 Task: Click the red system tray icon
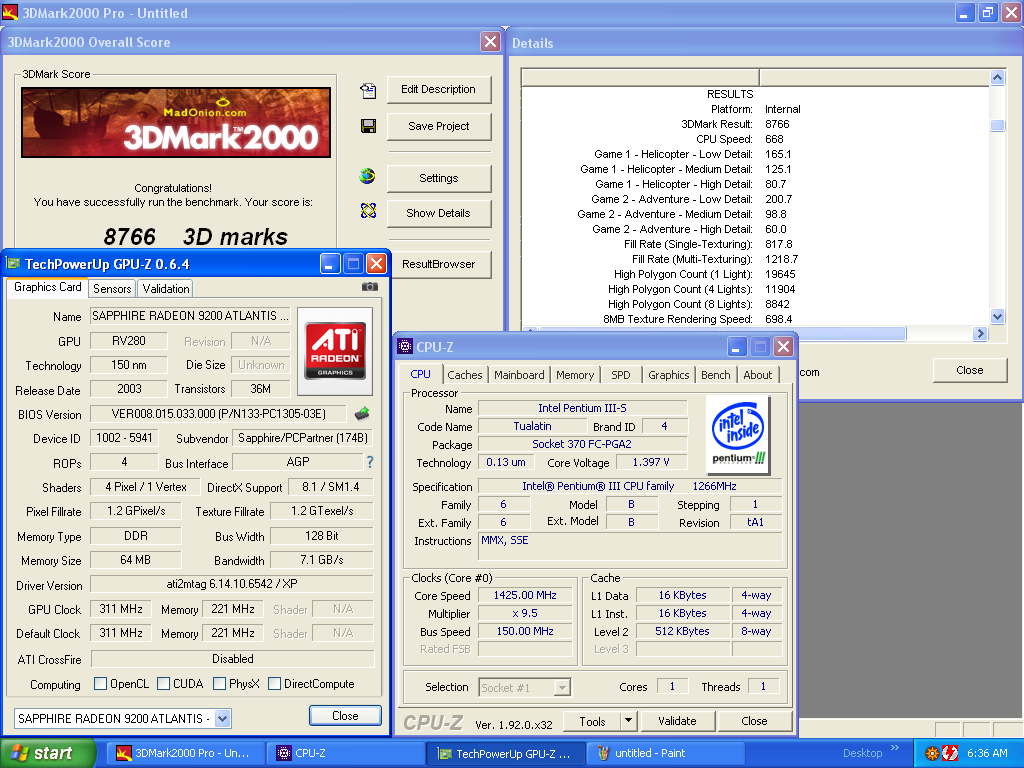click(950, 753)
